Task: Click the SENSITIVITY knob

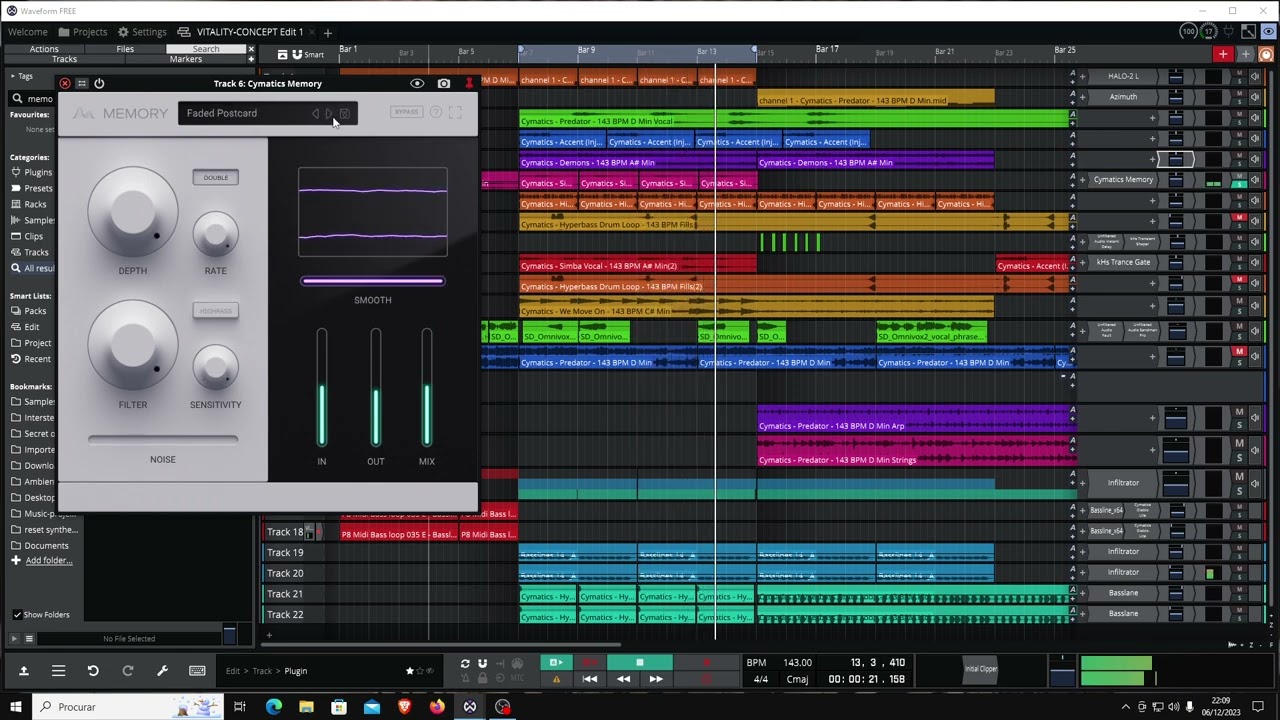Action: tap(215, 368)
